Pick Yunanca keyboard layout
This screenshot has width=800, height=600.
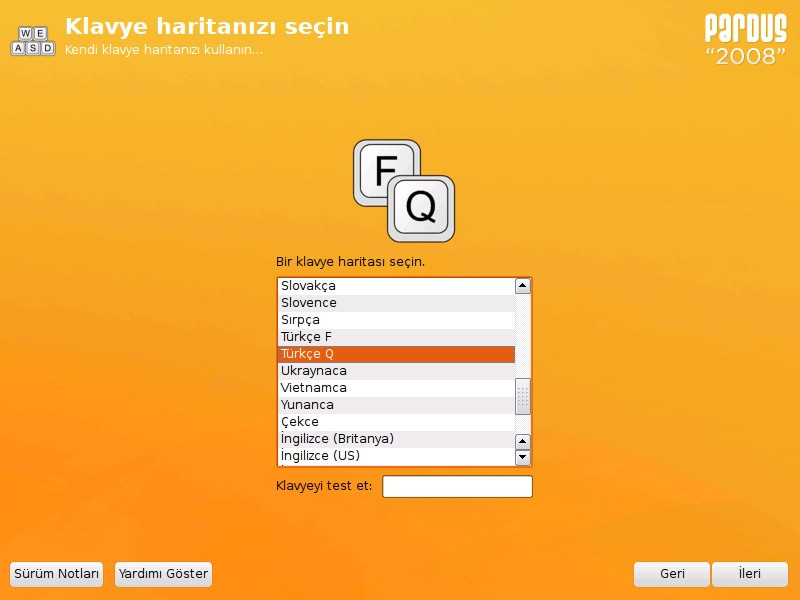tap(396, 405)
